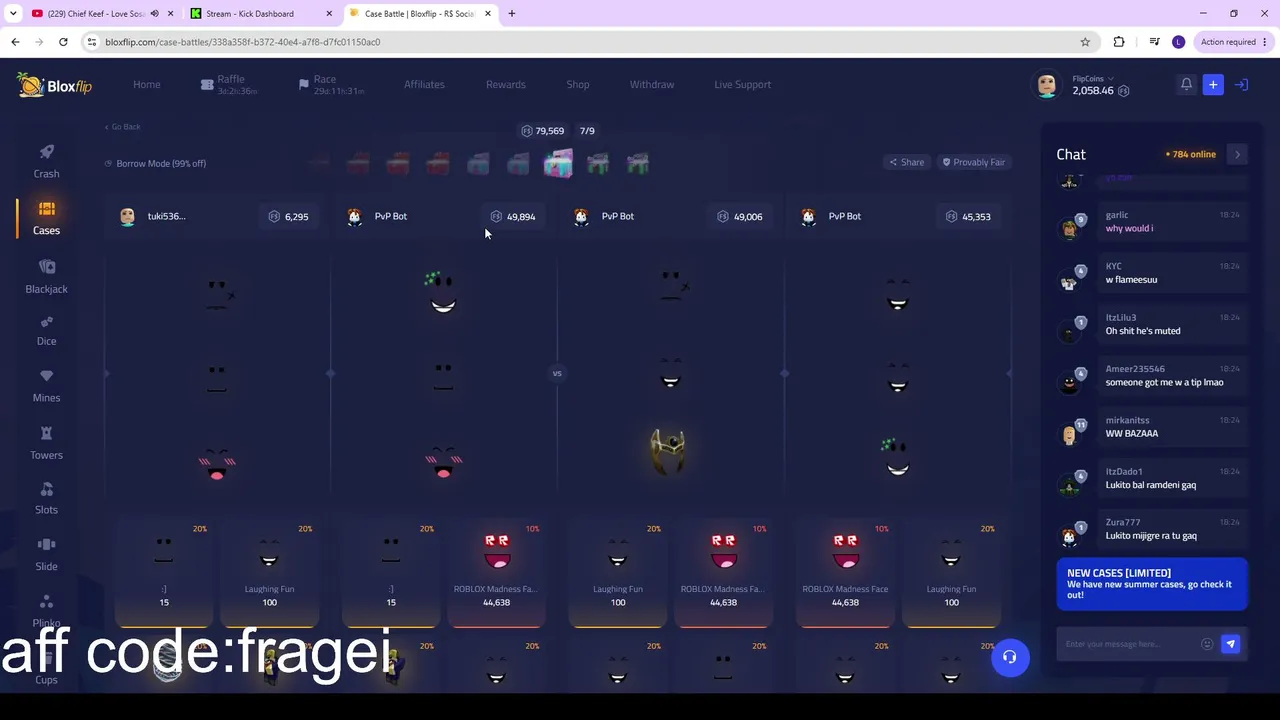Open the NEW CASES [LIMITED] announcement banner
The width and height of the screenshot is (1280, 720).
point(1152,584)
